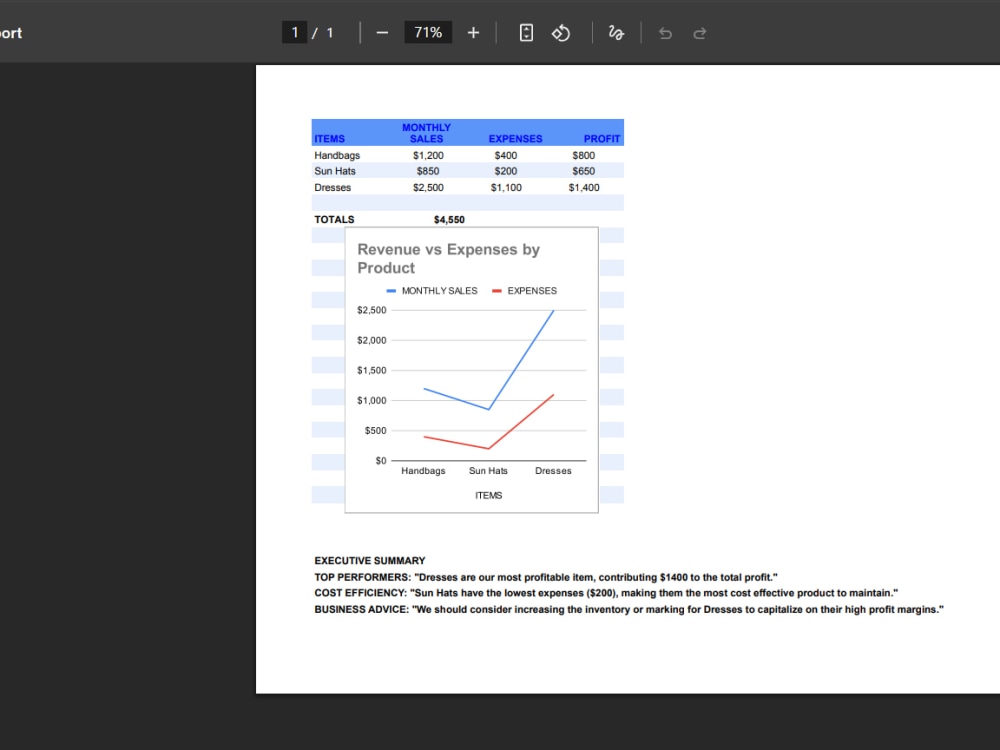1000x750 pixels.
Task: Click the $400 expenses cell
Action: pyautogui.click(x=506, y=155)
